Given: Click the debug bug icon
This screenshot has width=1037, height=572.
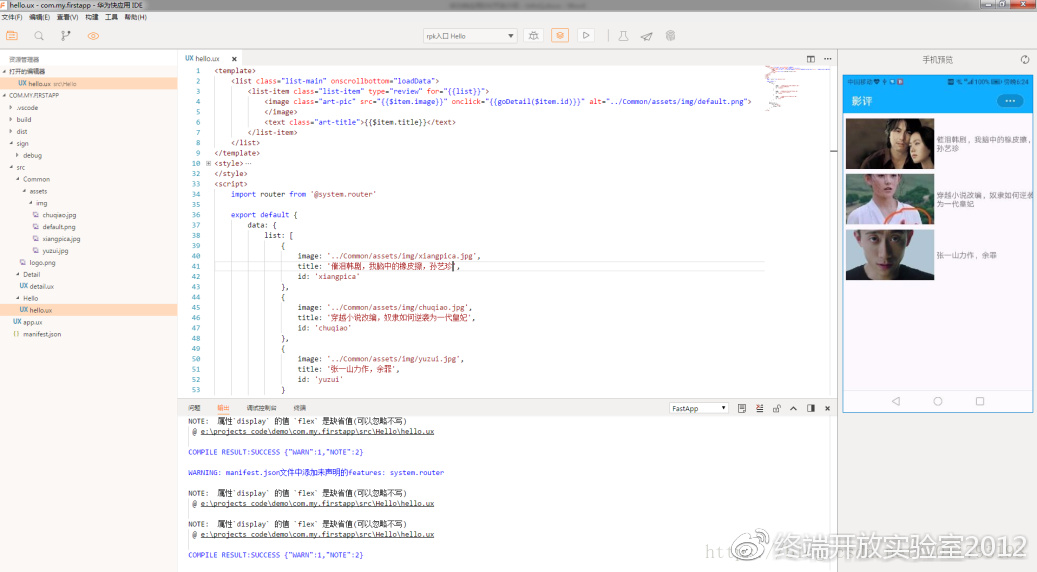Looking at the screenshot, I should click(534, 36).
